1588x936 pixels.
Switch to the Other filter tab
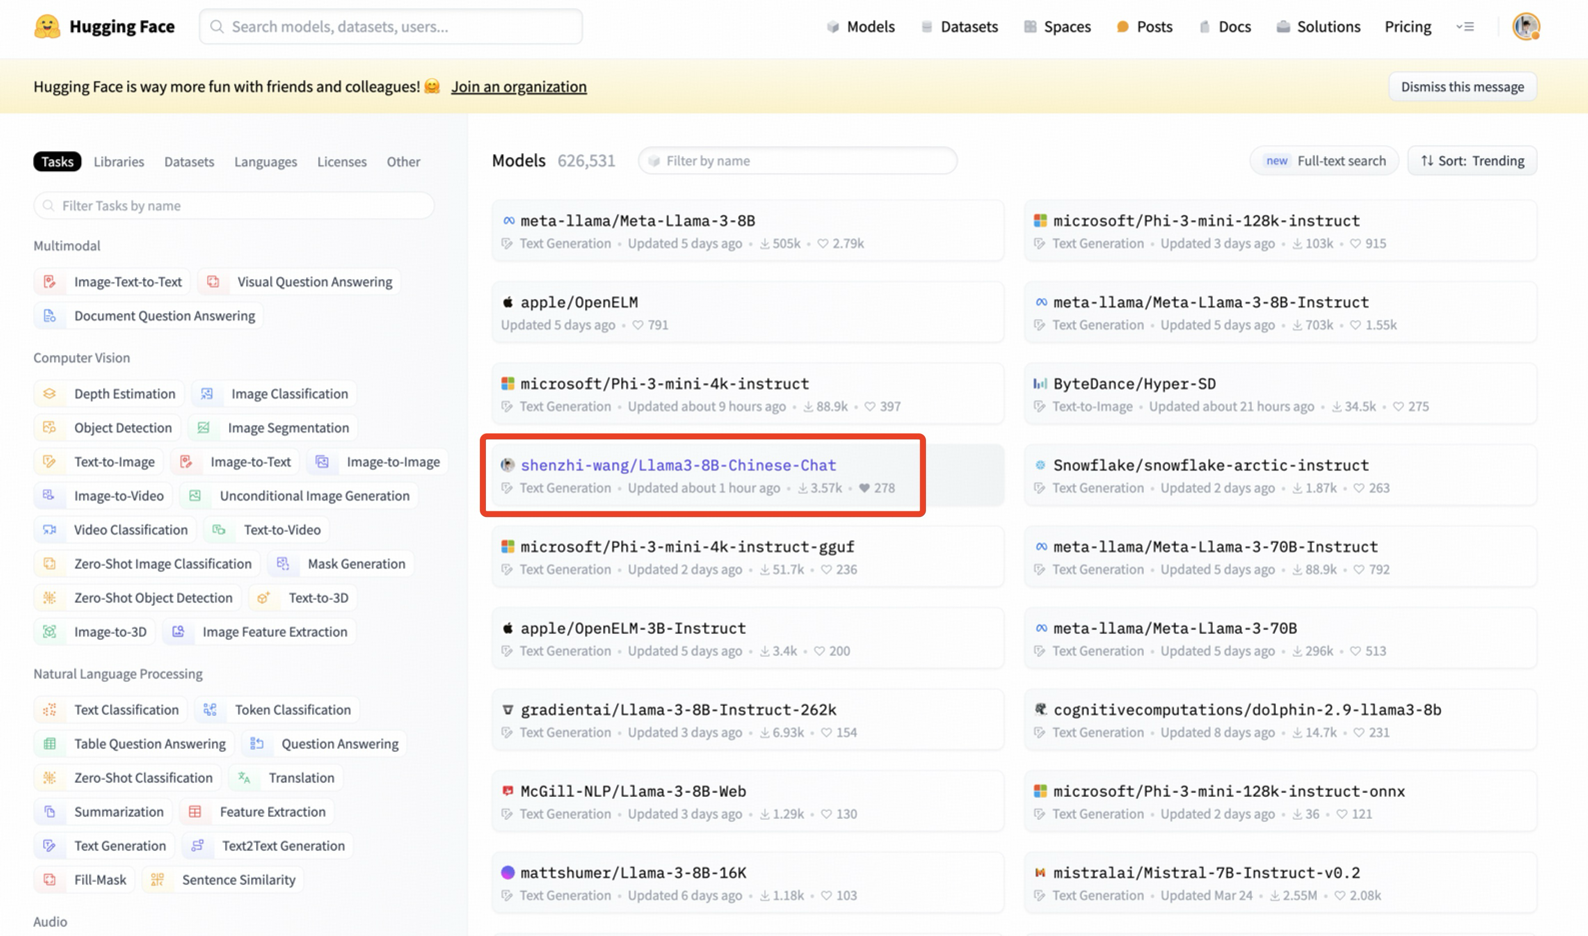[x=404, y=162]
